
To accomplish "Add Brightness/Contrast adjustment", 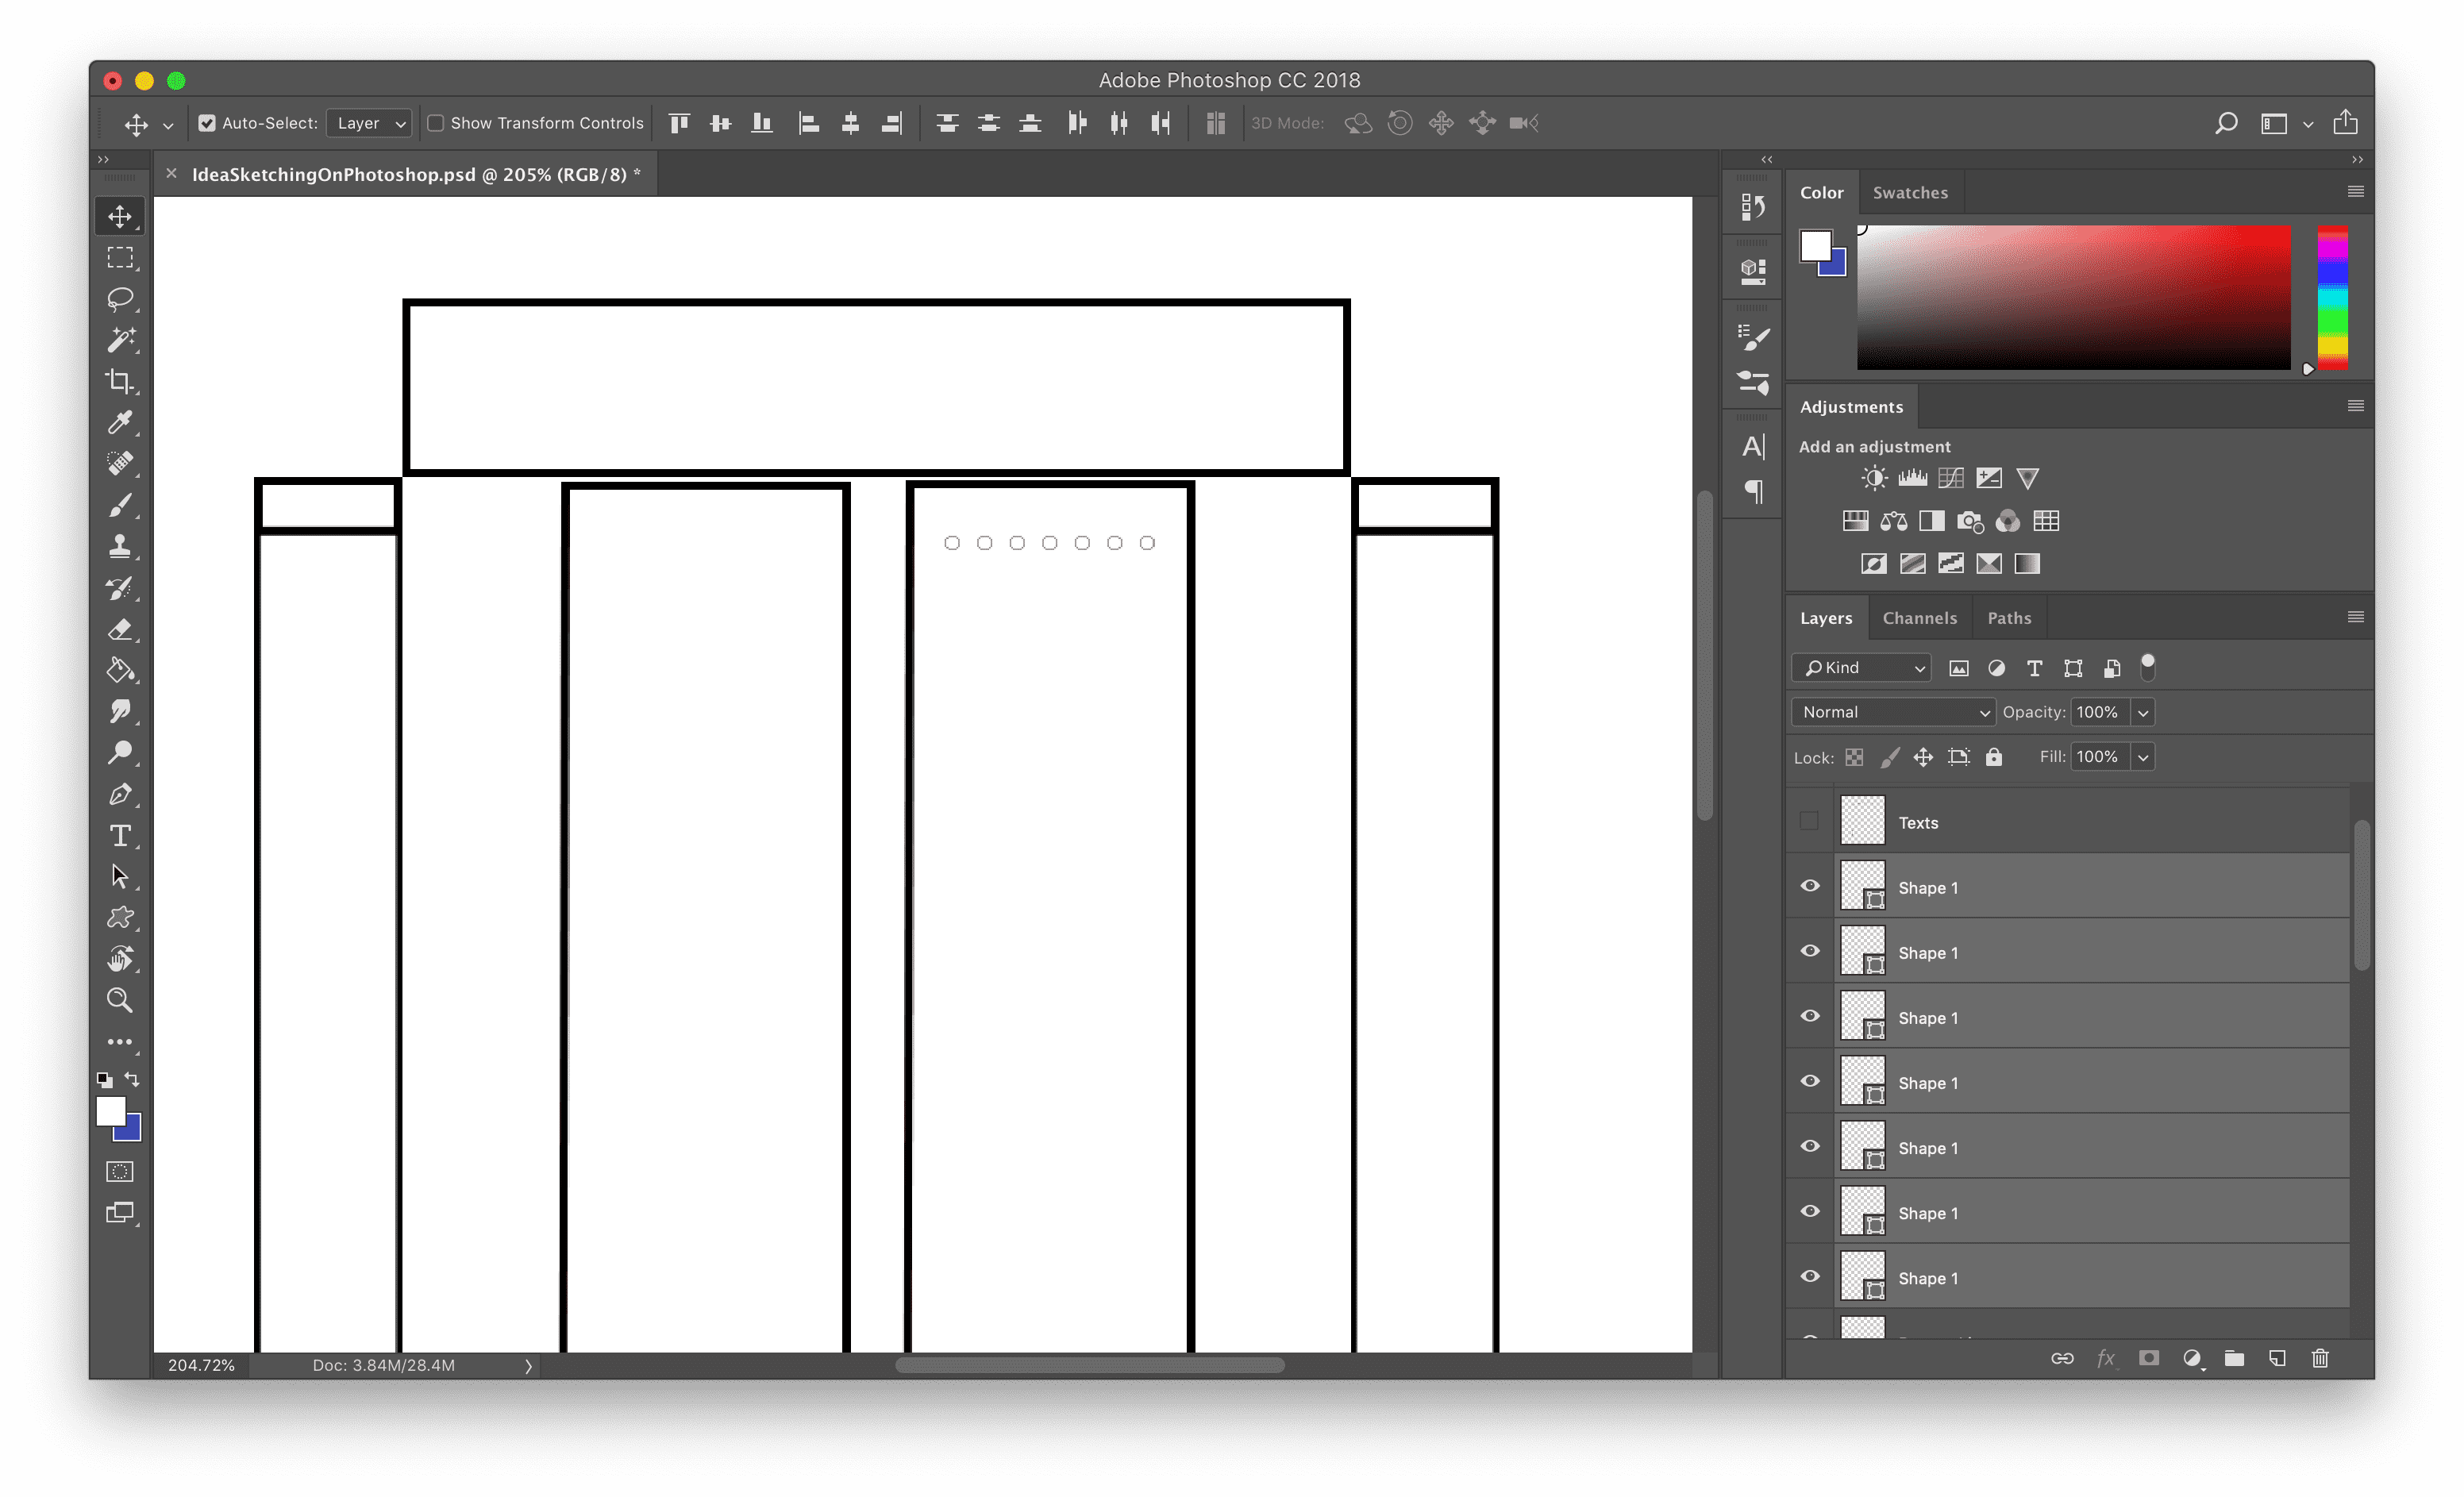I will pos(1874,478).
